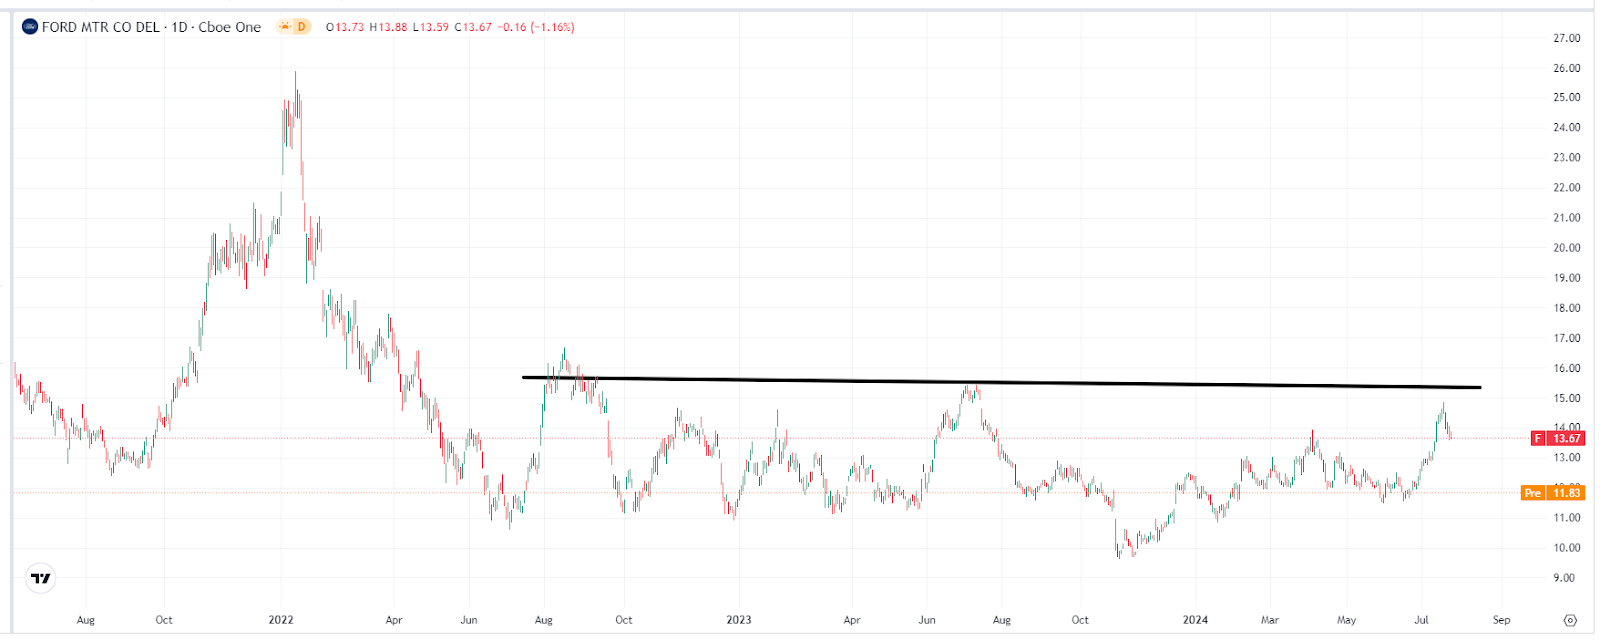Click the 27.00 mark on price scale
Viewport: 1600px width, 641px height.
[x=1566, y=38]
